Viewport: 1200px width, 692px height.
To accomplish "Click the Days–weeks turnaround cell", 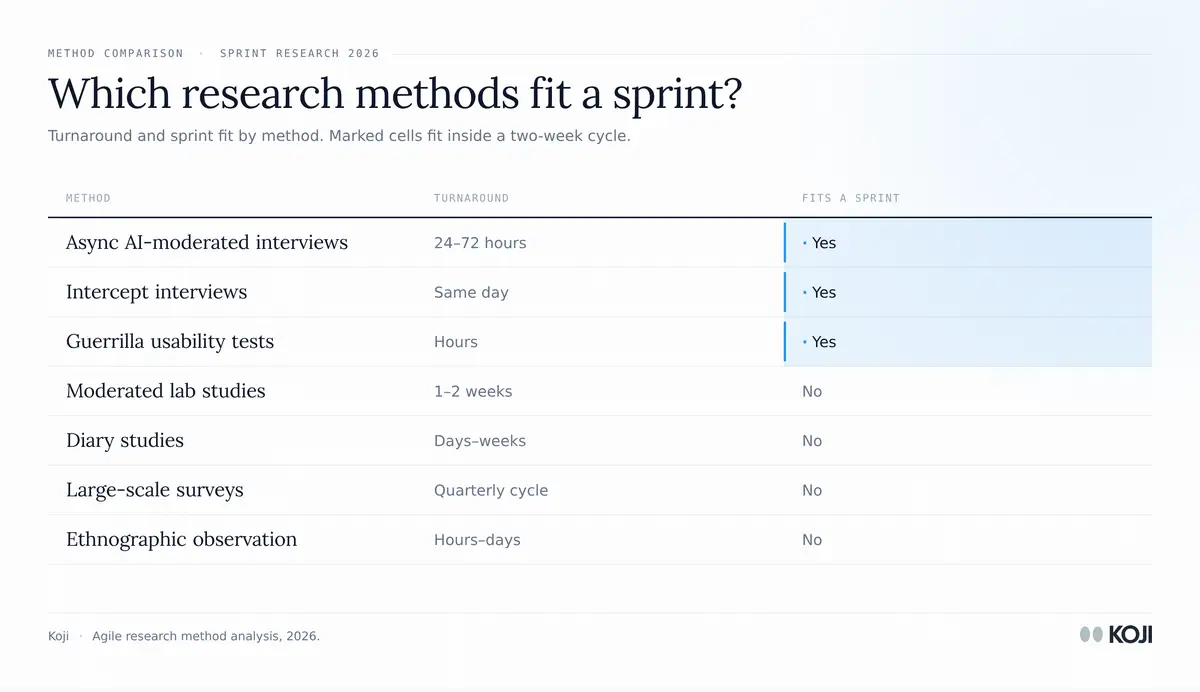I will click(480, 441).
